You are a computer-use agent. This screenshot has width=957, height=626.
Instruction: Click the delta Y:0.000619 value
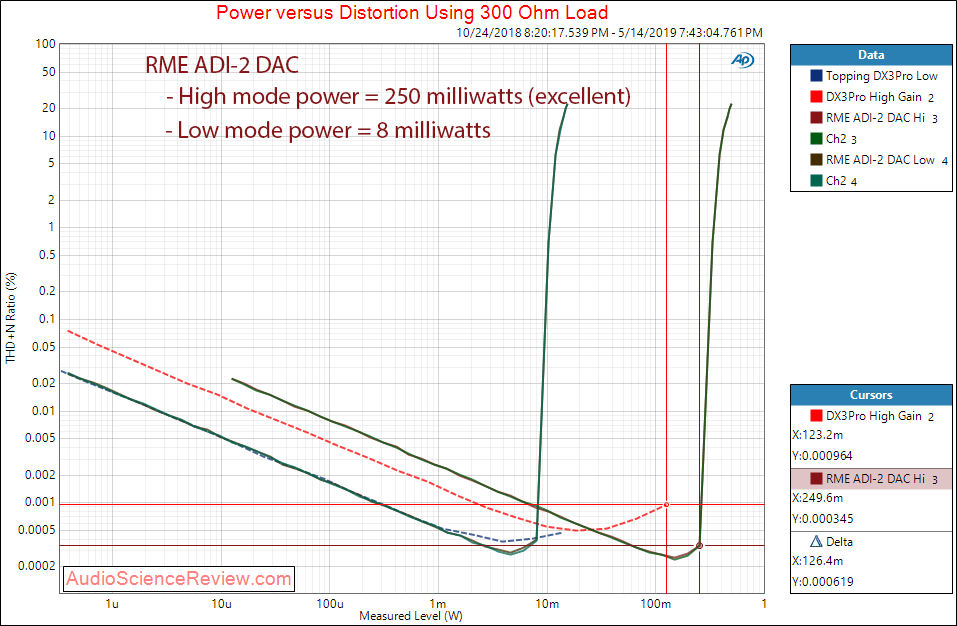click(x=823, y=581)
